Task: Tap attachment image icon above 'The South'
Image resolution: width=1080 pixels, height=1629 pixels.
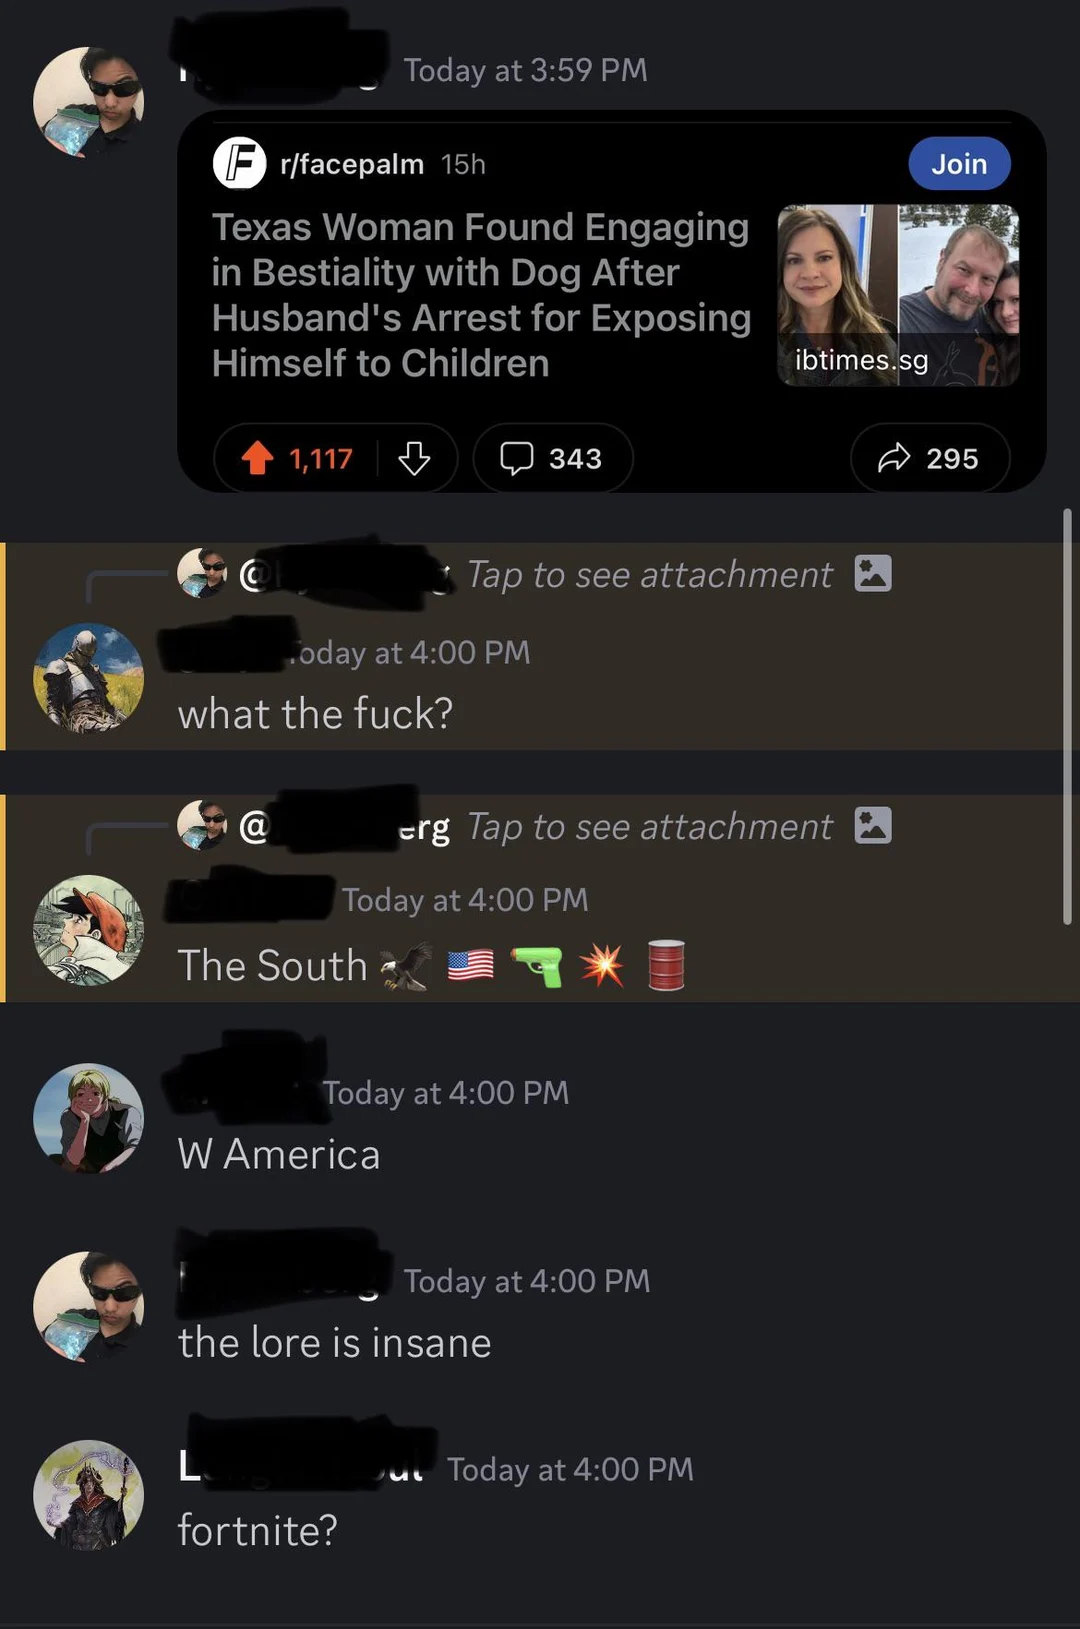Action: coord(873,826)
